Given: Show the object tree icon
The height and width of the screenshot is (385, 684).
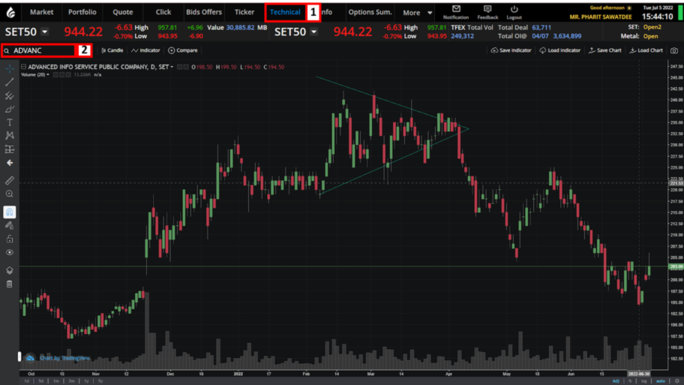Looking at the screenshot, I should pyautogui.click(x=10, y=270).
